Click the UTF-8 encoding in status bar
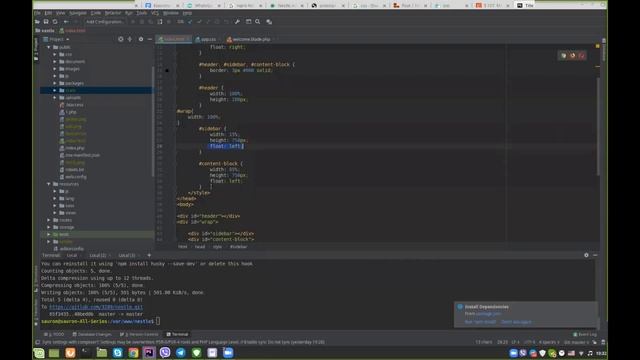 coord(529,342)
